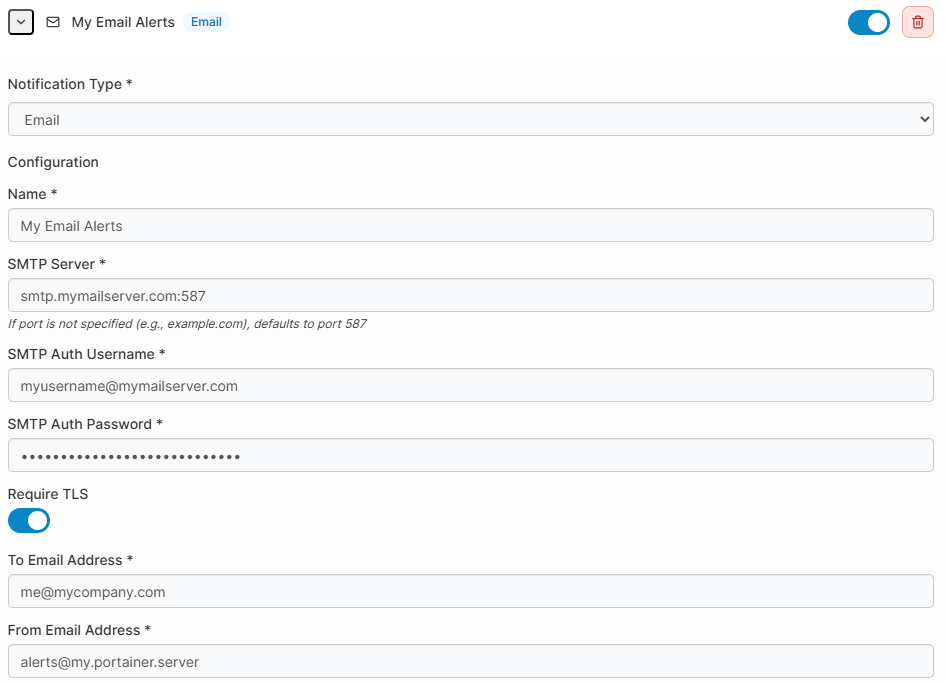The image size is (946, 682).
Task: Click the Name input field
Action: (470, 225)
